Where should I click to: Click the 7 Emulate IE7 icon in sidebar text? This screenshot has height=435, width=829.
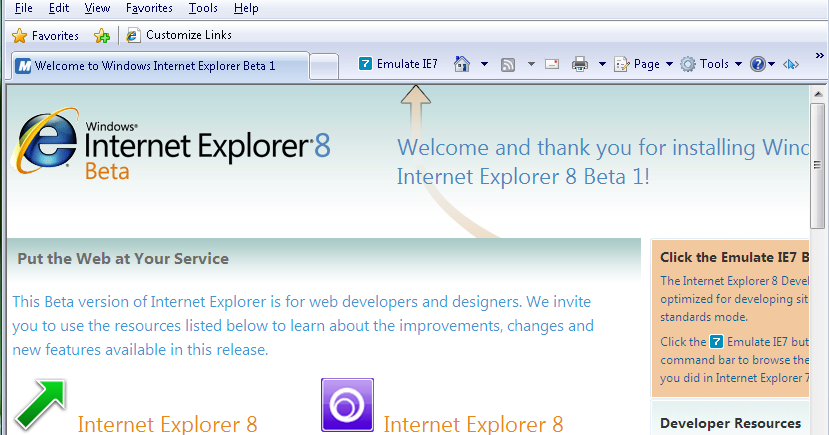(x=716, y=342)
